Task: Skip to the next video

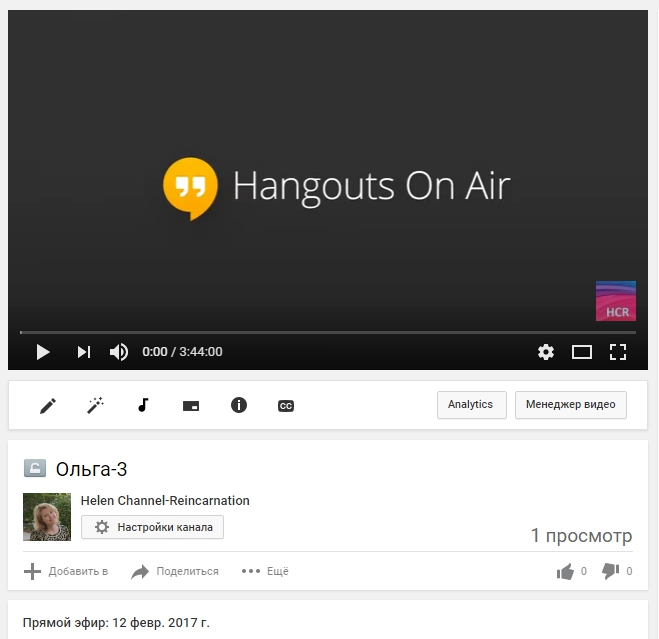Action: [x=84, y=352]
